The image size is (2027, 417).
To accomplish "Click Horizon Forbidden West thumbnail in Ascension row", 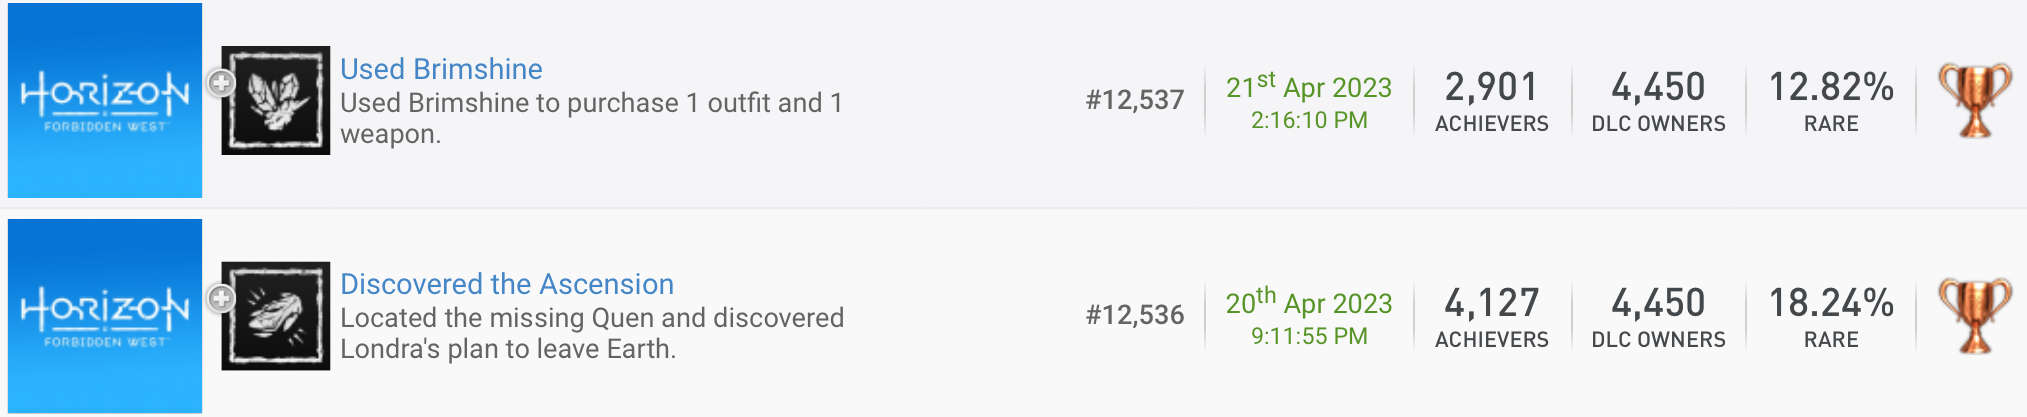I will coord(105,316).
